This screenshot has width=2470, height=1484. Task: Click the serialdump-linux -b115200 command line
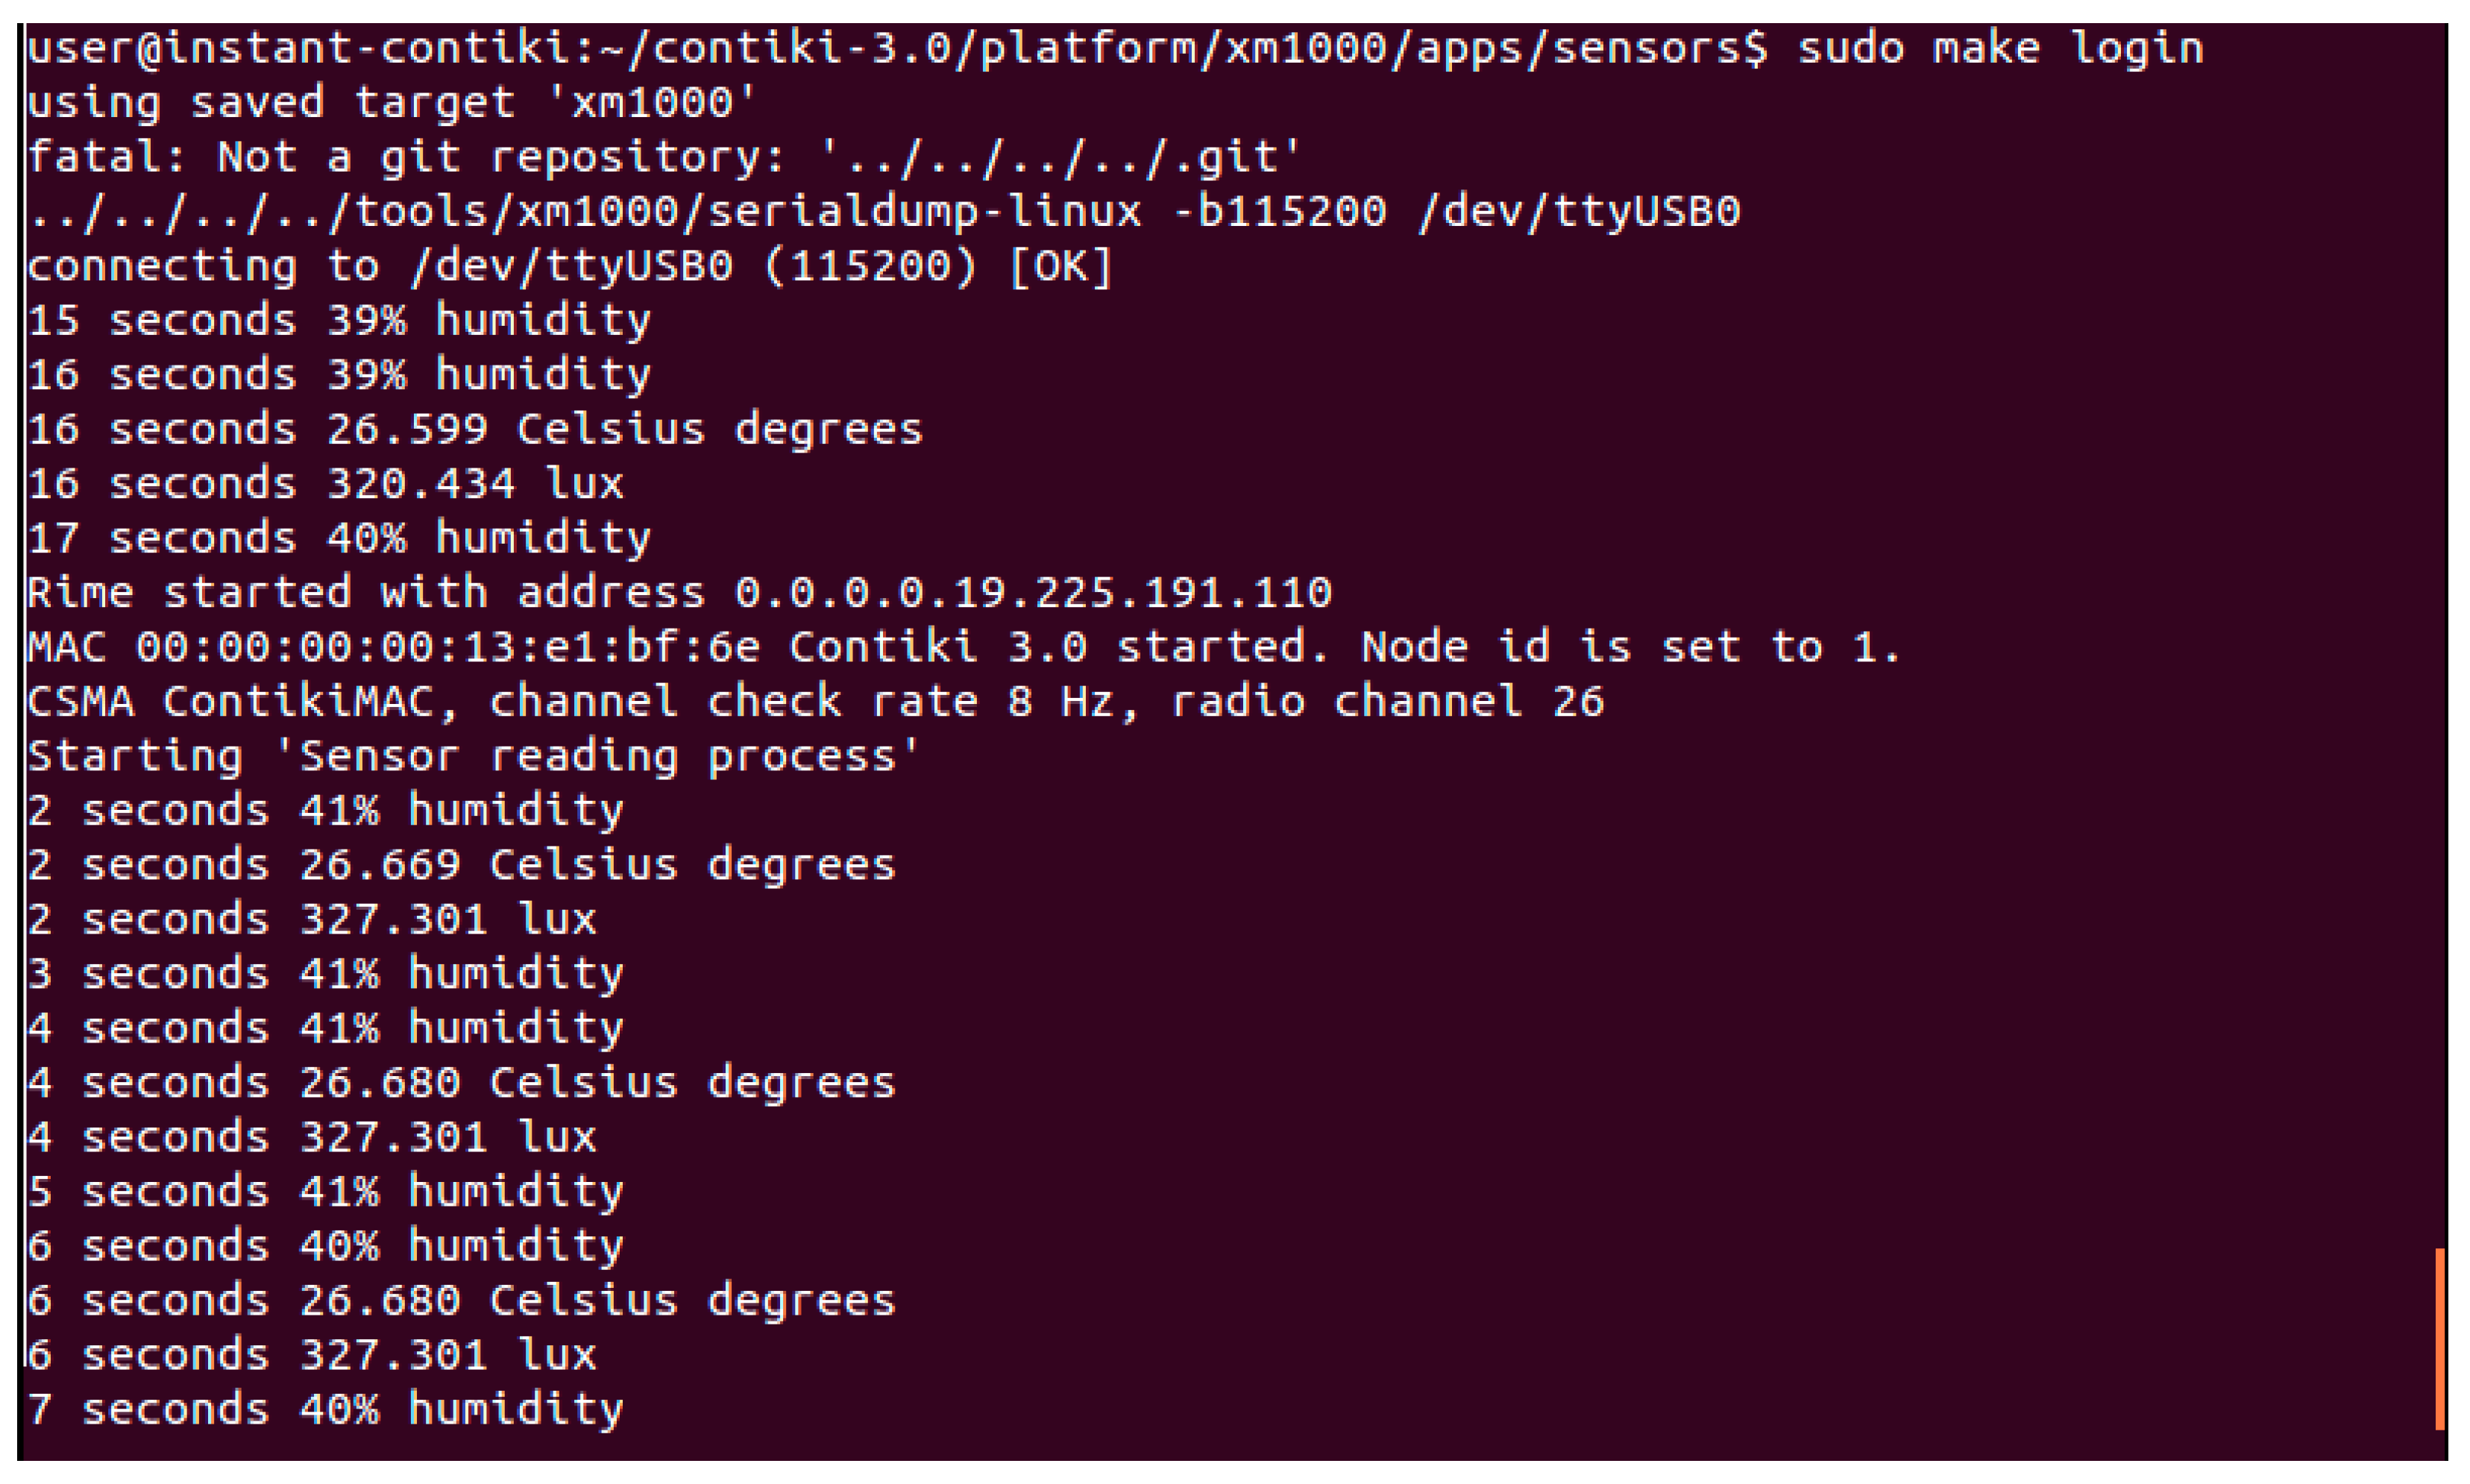click(882, 211)
